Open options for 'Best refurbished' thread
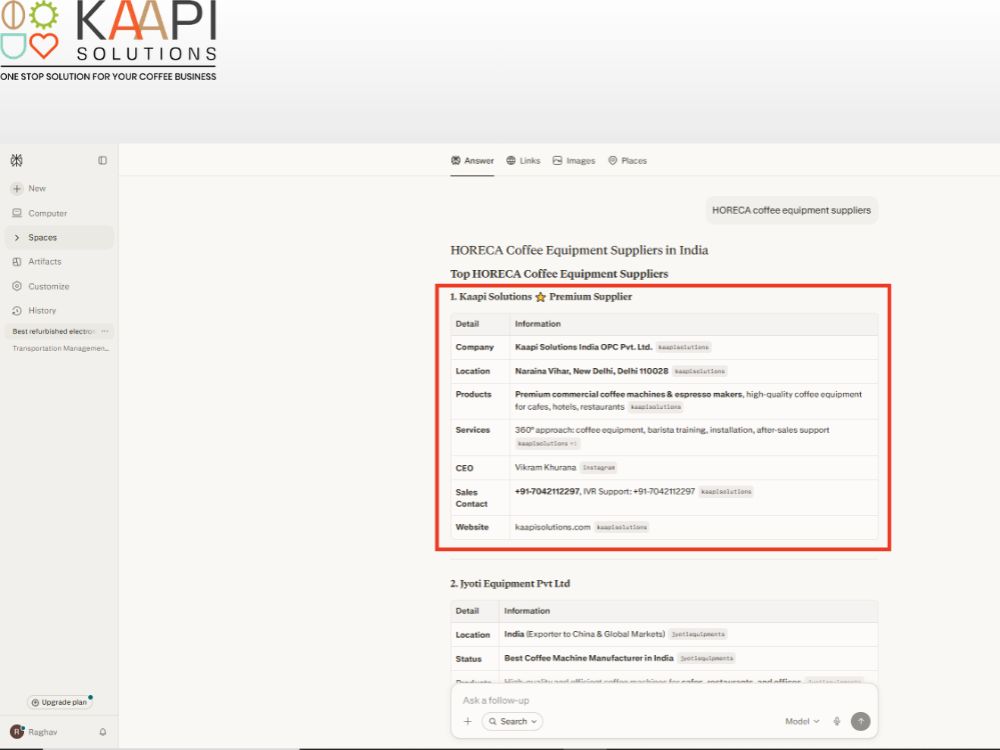 pos(105,331)
